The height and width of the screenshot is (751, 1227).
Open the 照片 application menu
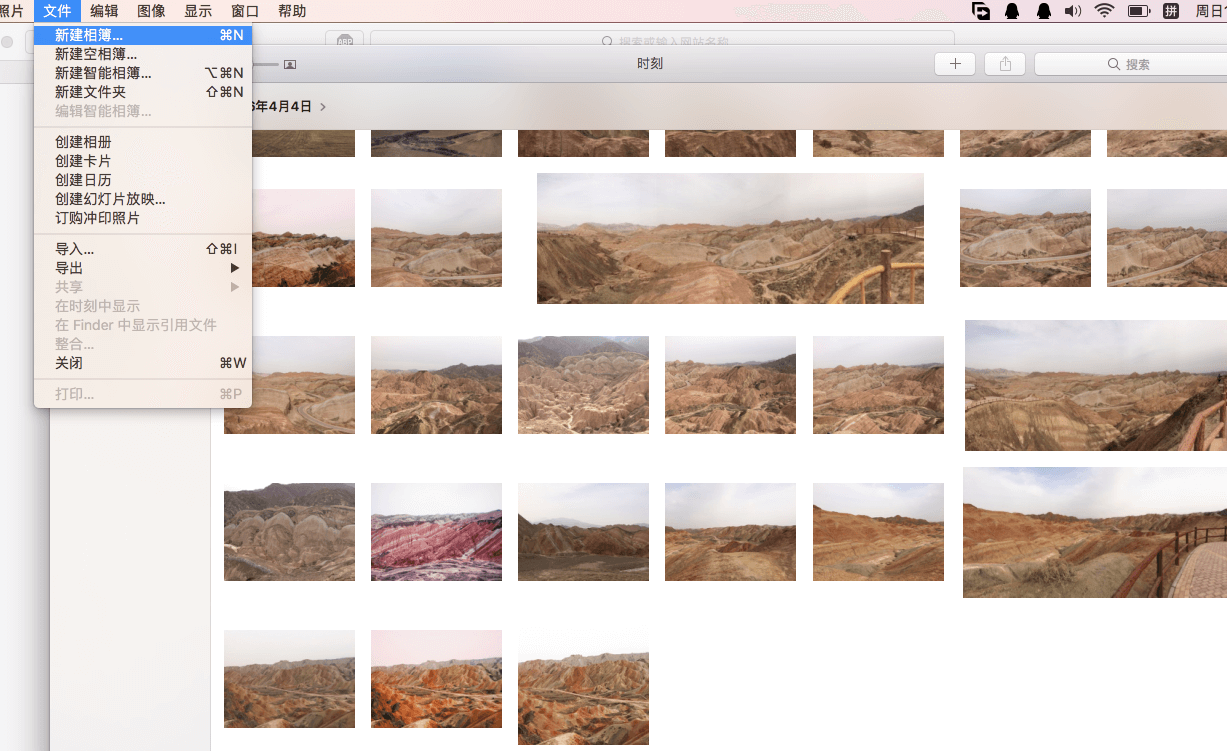coord(13,11)
